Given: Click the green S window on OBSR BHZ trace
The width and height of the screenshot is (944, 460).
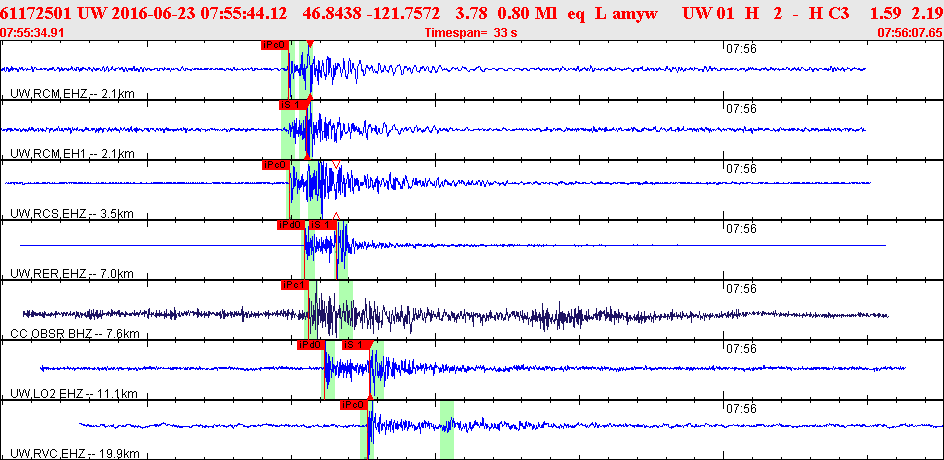Looking at the screenshot, I should click(x=346, y=309).
